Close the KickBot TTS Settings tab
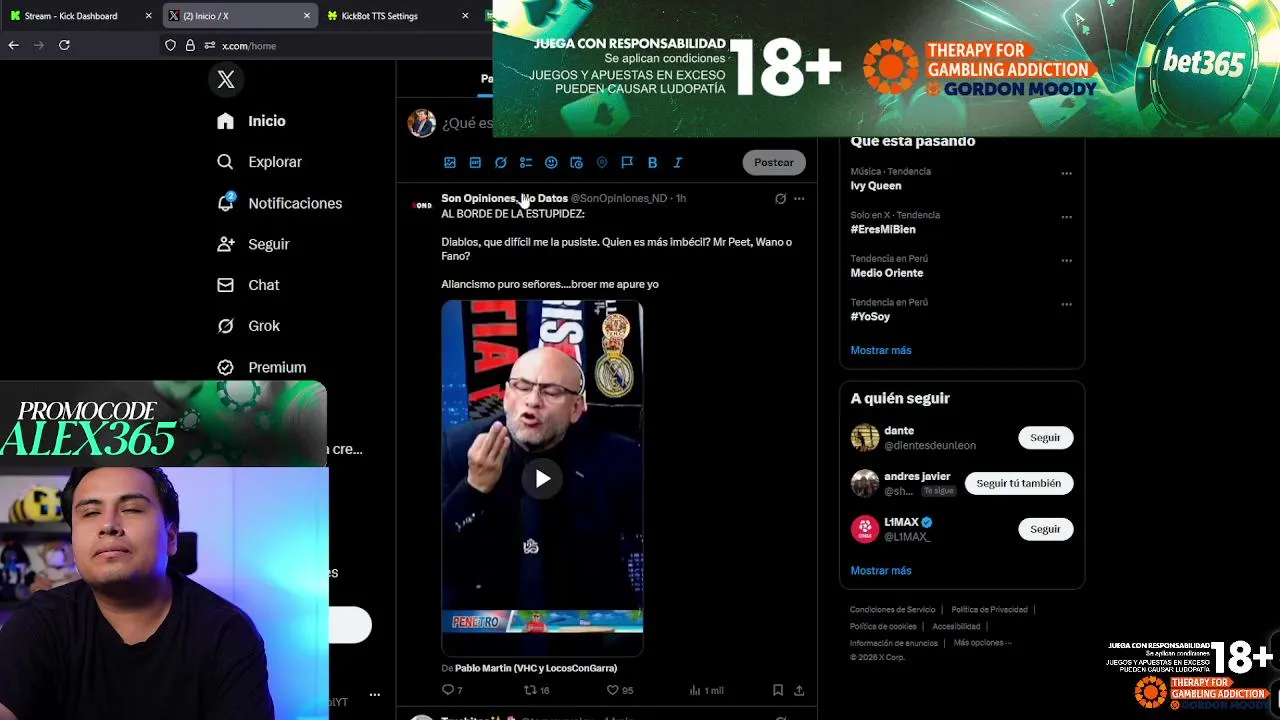This screenshot has width=1280, height=720. [x=465, y=16]
